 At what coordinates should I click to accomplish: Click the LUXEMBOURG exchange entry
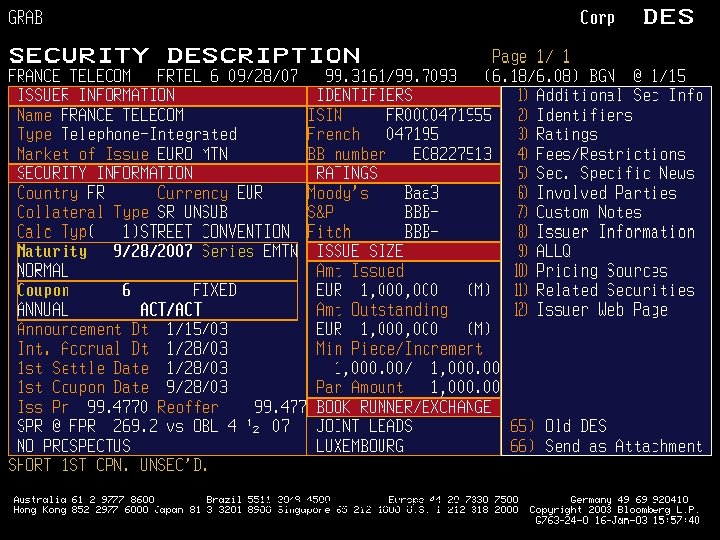360,446
